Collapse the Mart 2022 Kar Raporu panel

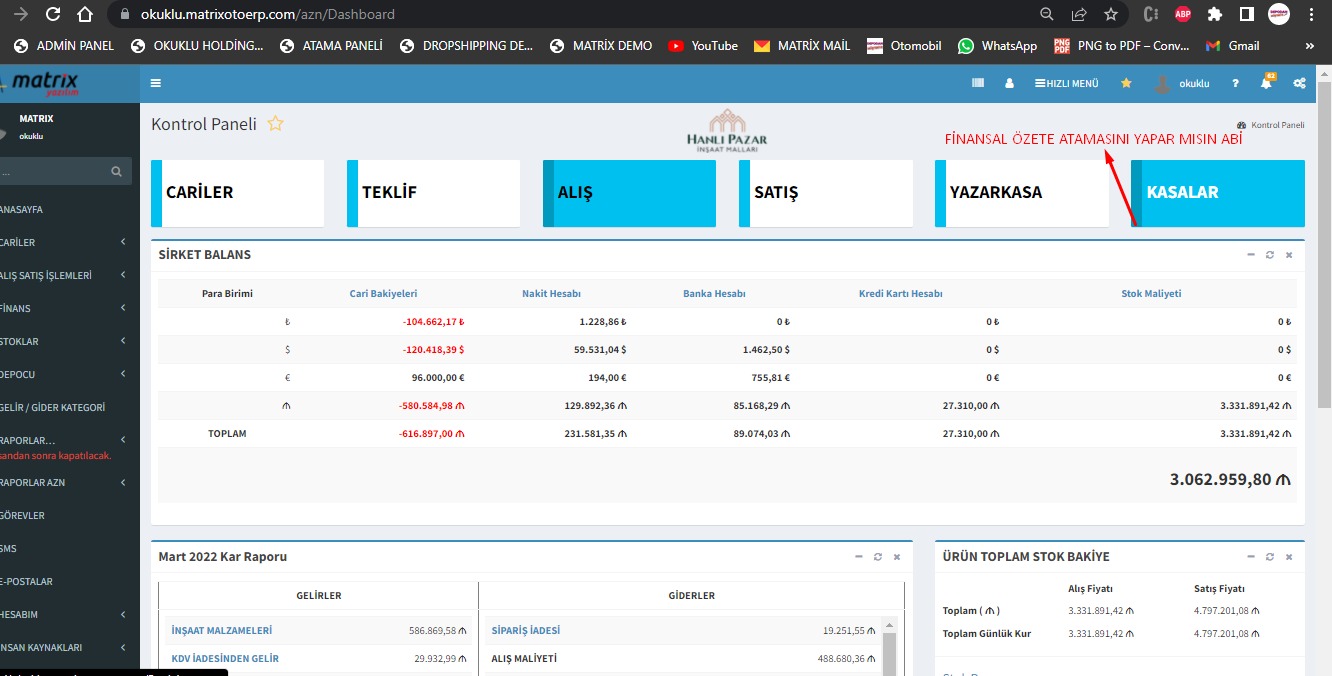tap(859, 557)
